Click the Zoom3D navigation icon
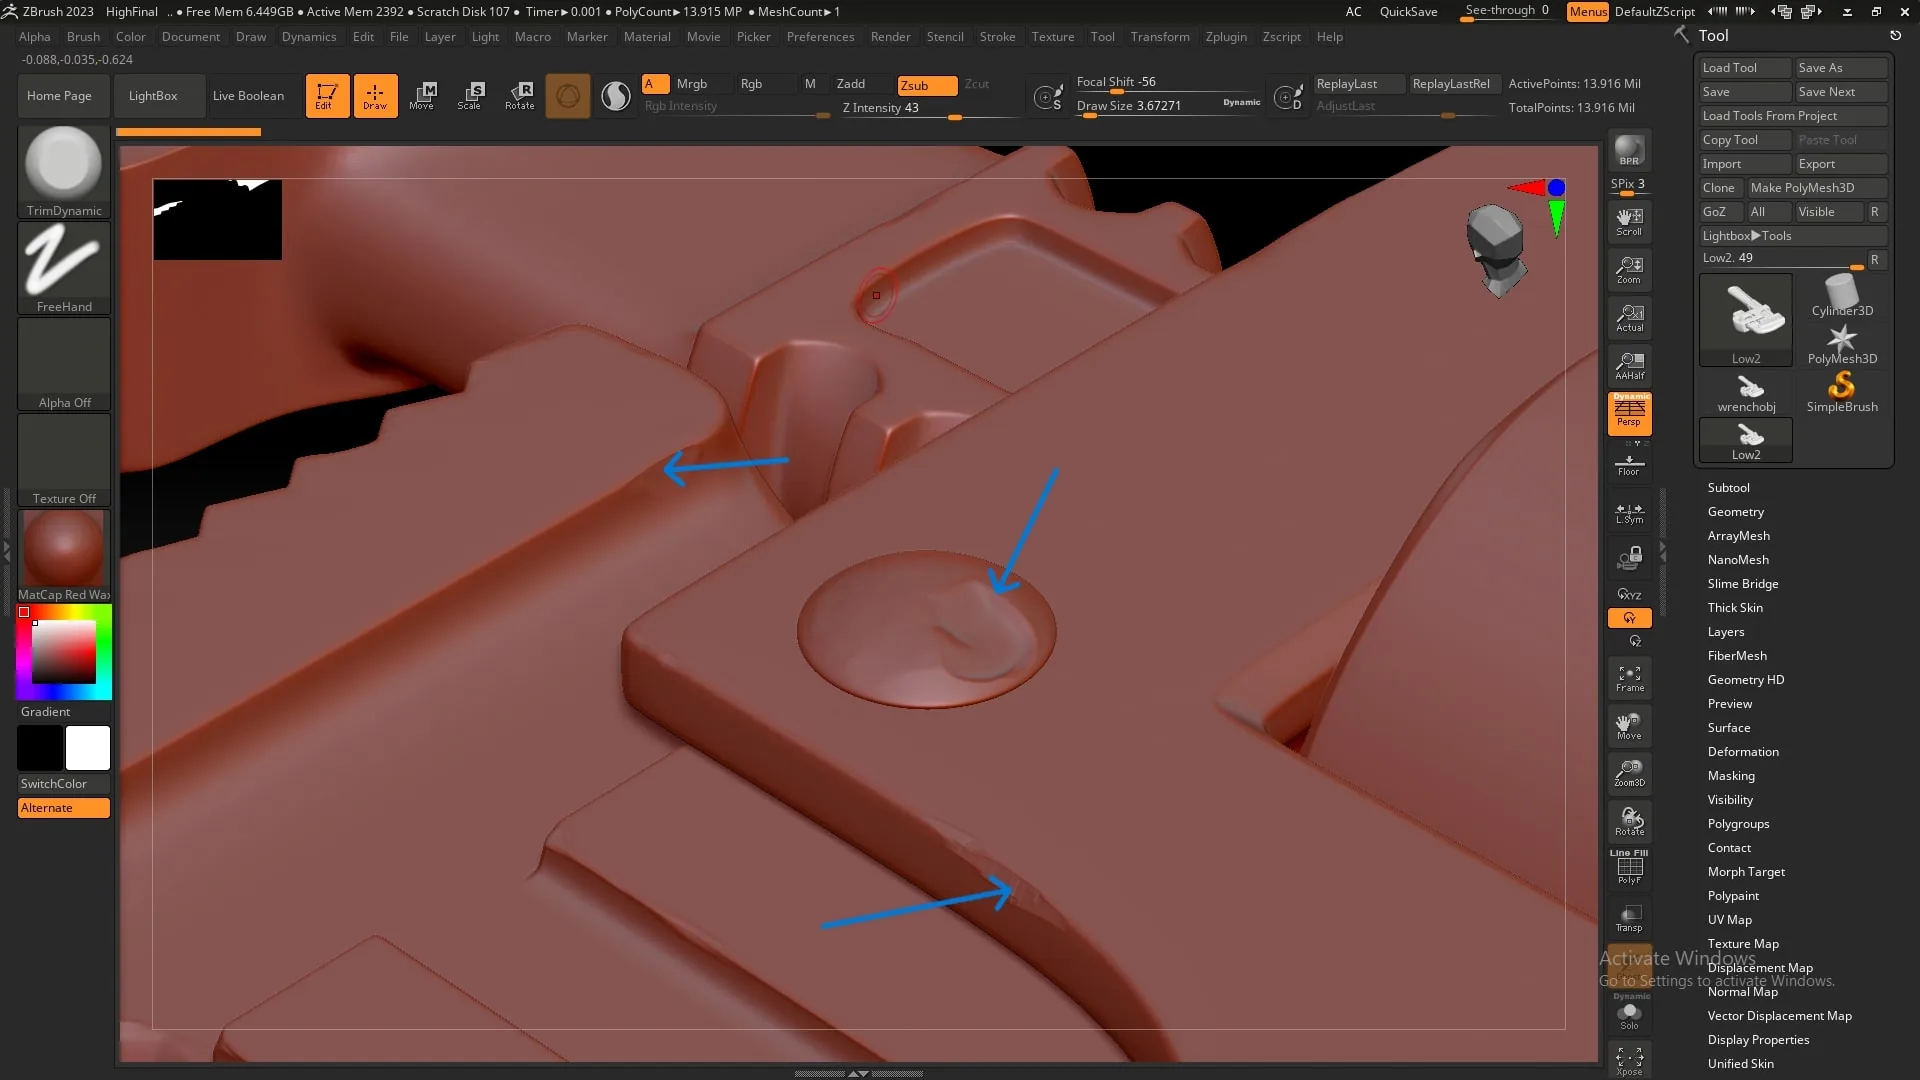The height and width of the screenshot is (1080, 1920). pos(1629,773)
